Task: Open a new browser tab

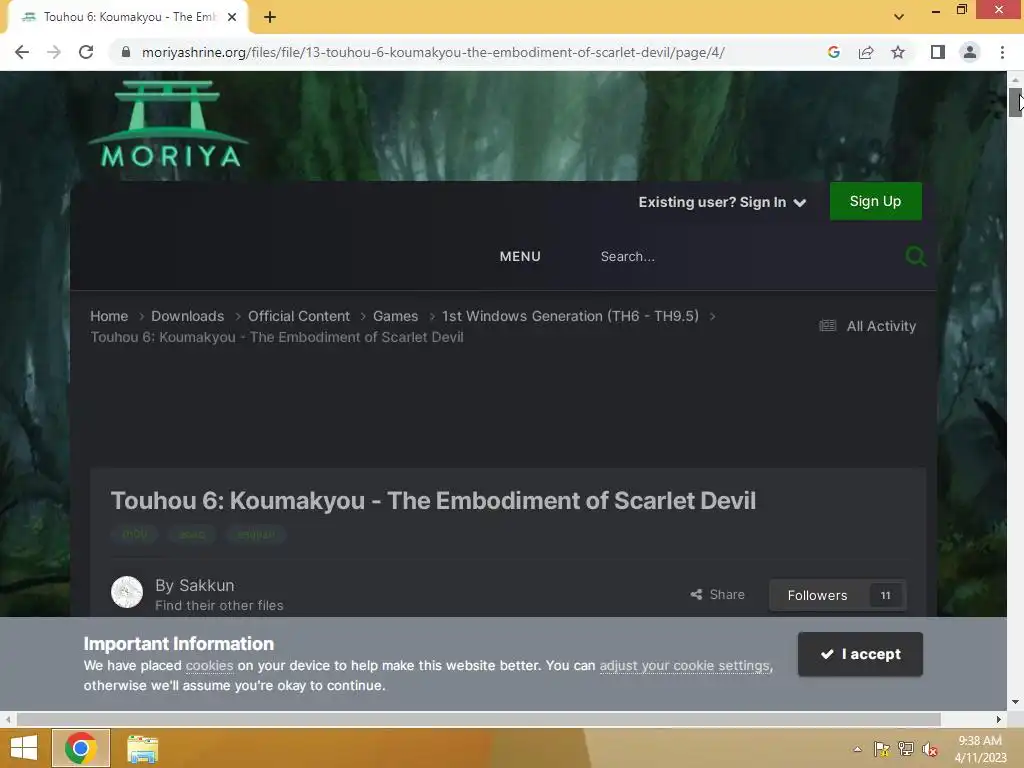Action: point(270,17)
